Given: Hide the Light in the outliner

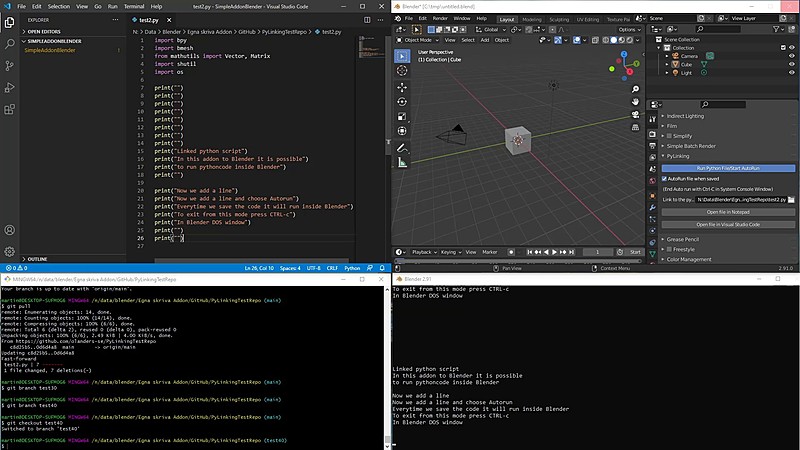Looking at the screenshot, I should point(792,72).
